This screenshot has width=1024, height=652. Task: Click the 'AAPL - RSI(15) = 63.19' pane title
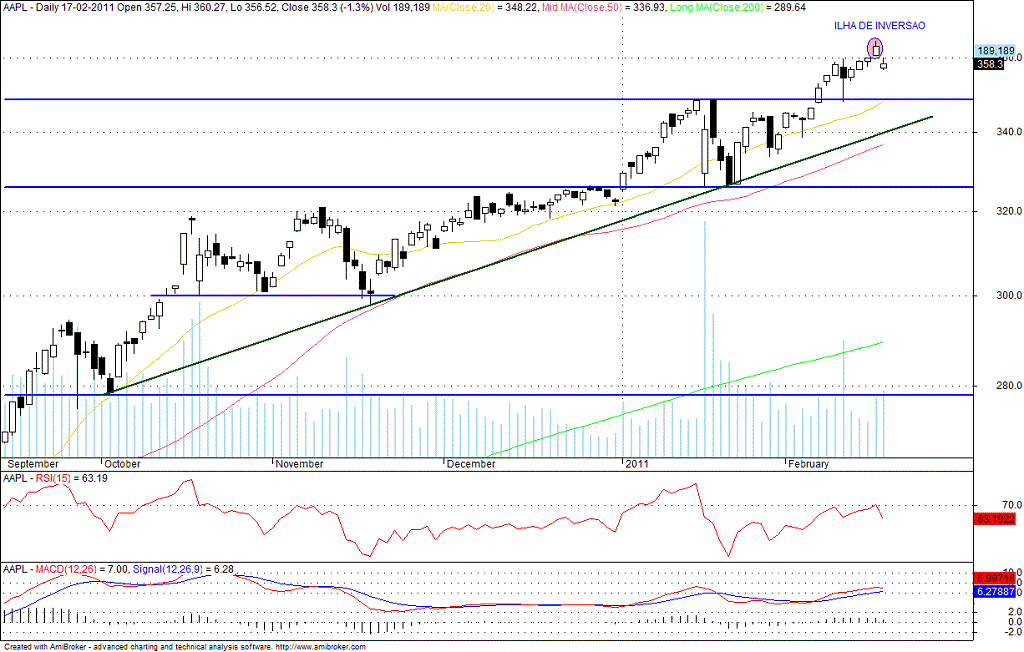(x=56, y=478)
